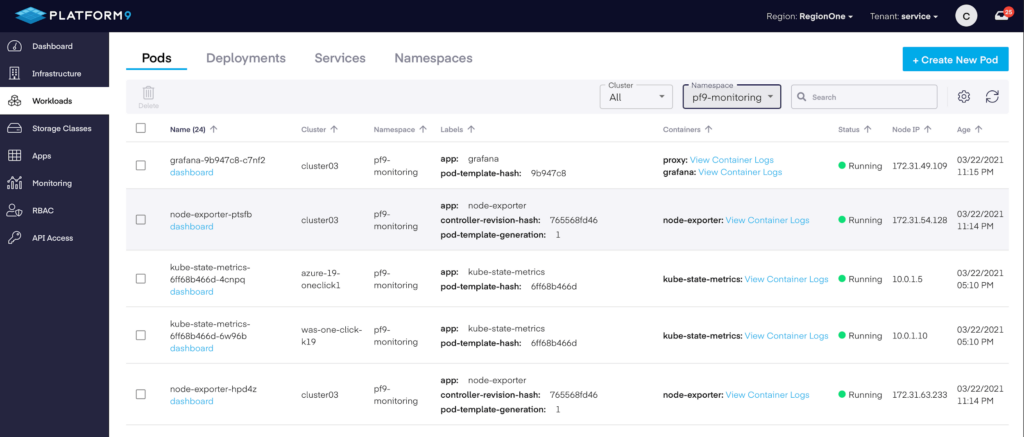This screenshot has height=437, width=1024.
Task: Switch to the Deployments tab
Action: click(246, 58)
